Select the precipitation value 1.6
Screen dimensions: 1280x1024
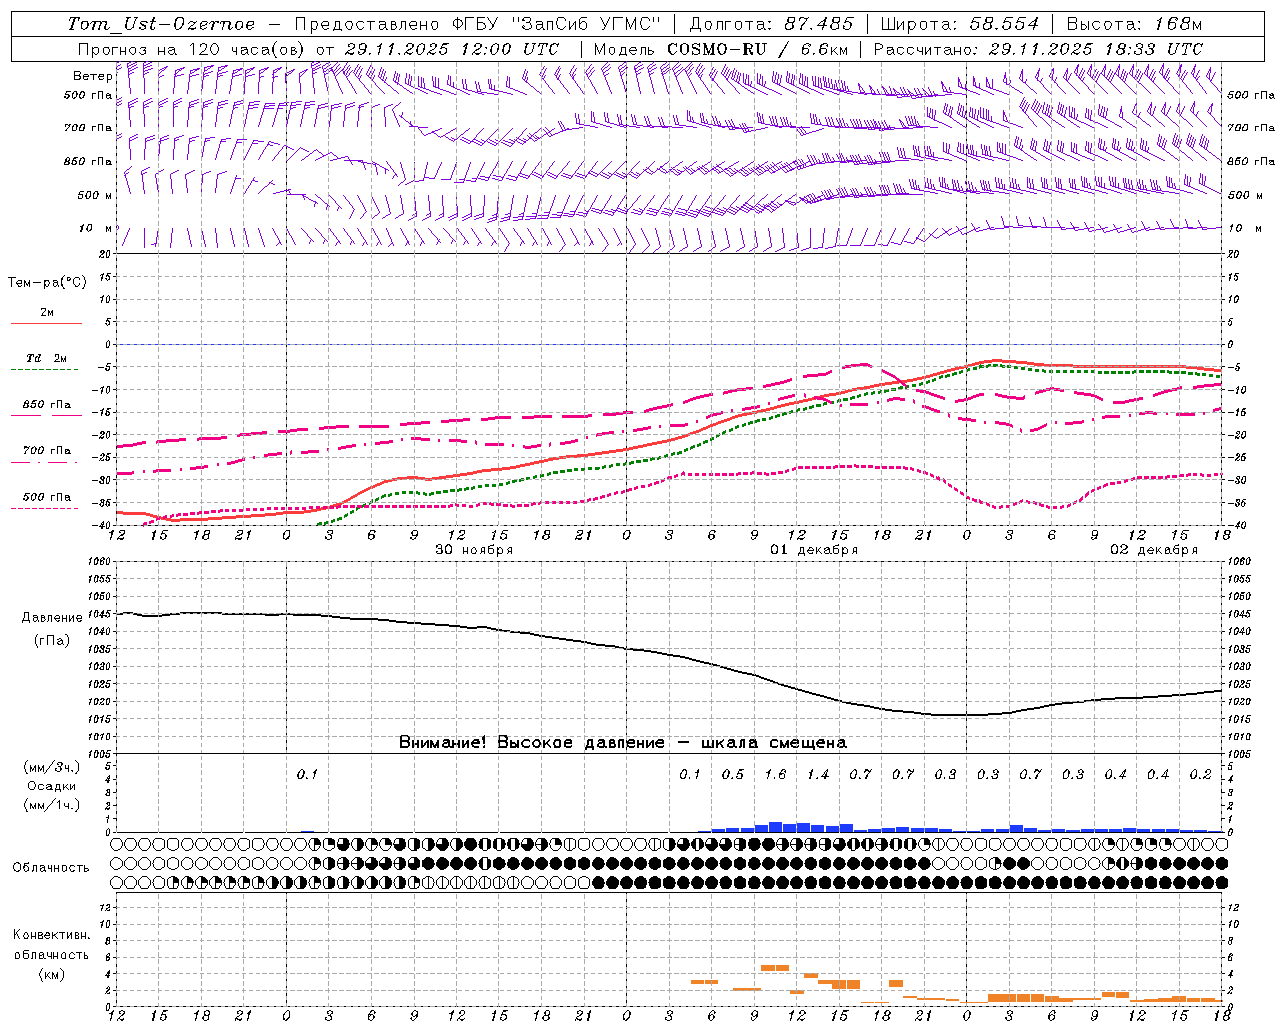(775, 774)
